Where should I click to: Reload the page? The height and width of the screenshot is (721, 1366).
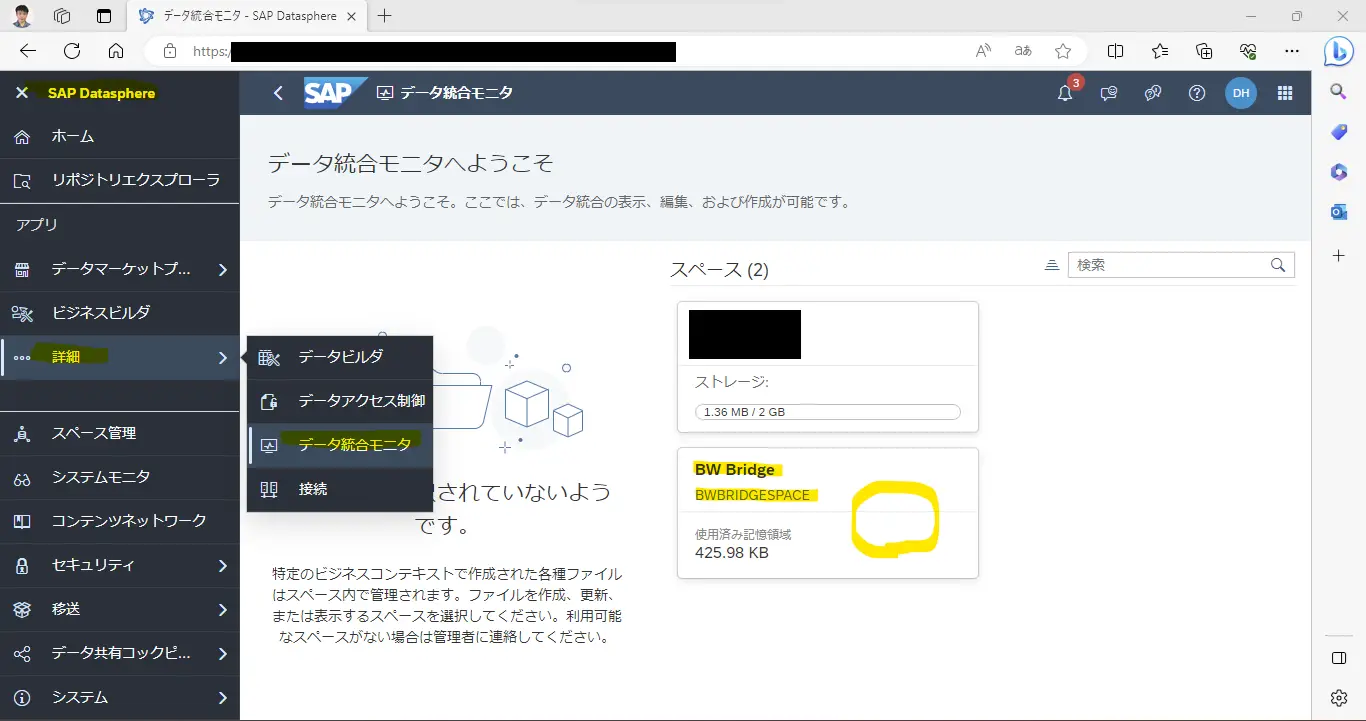(x=72, y=51)
